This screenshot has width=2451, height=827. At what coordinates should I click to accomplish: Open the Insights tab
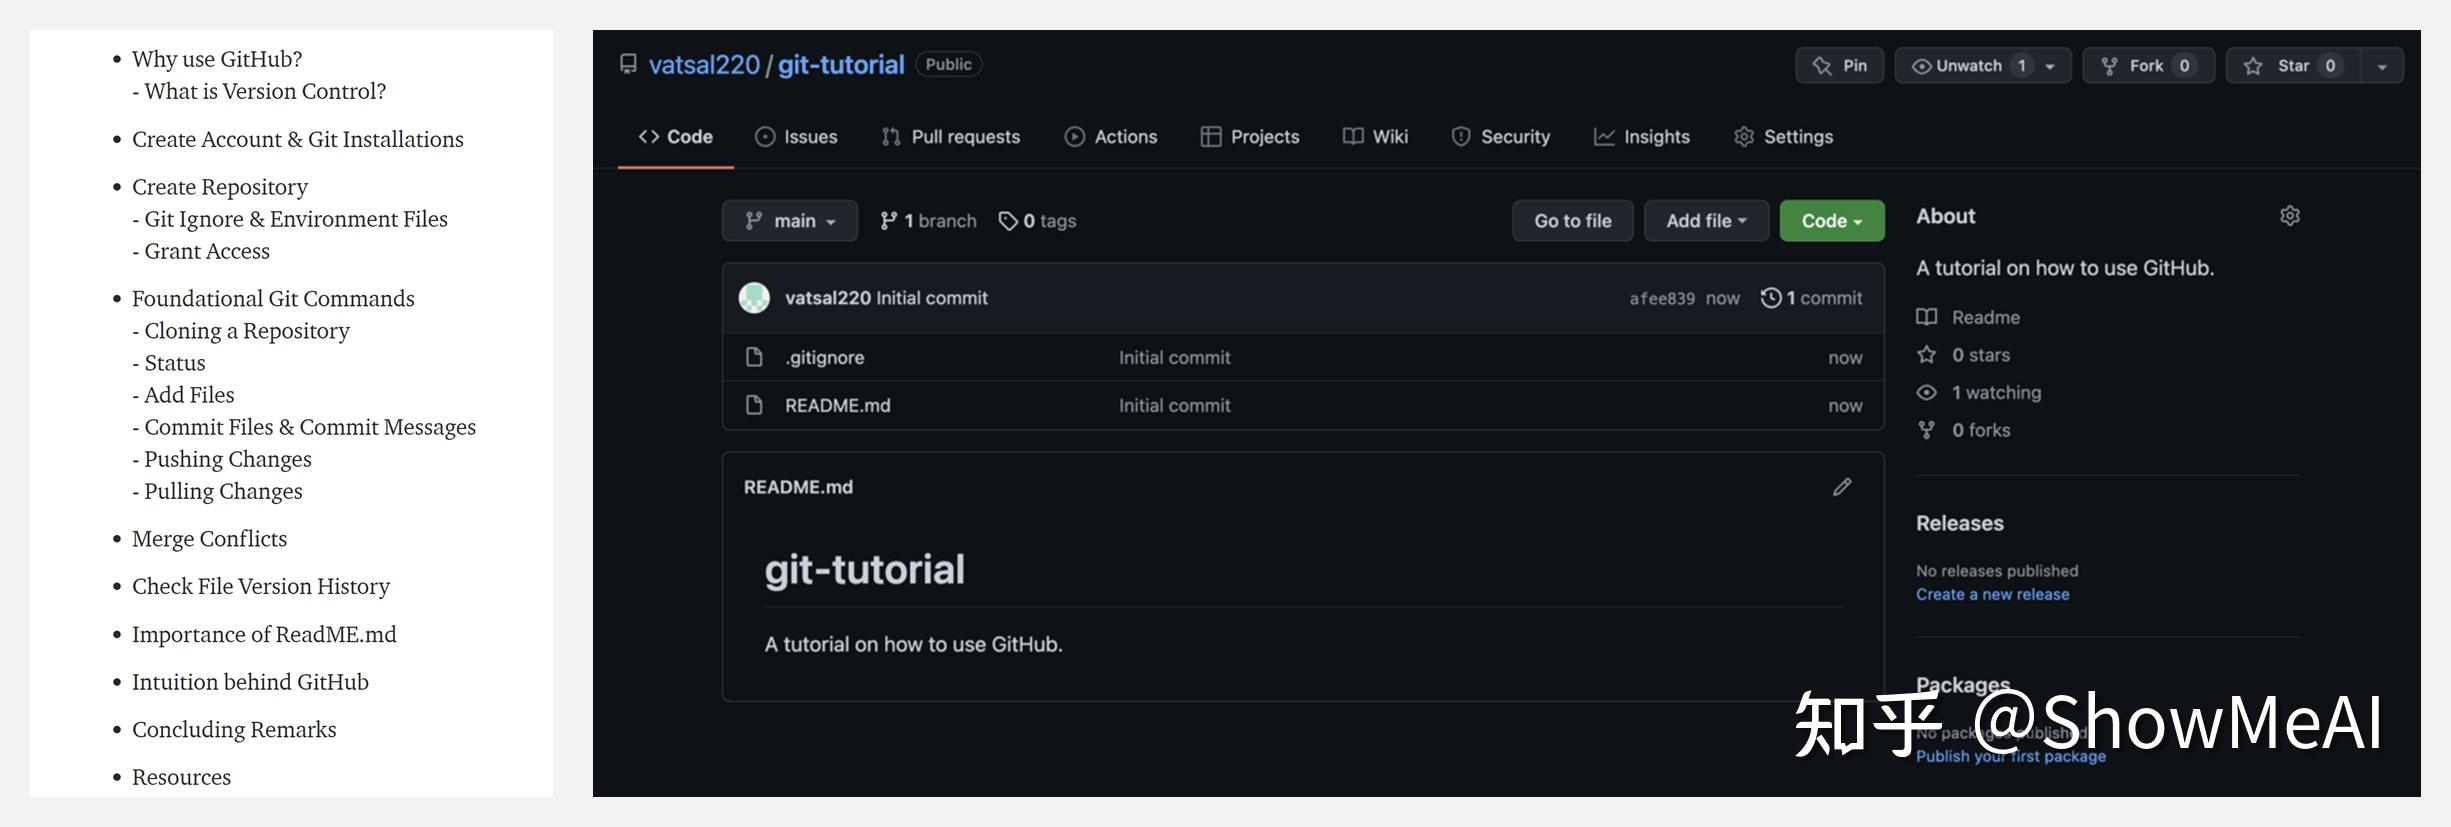pyautogui.click(x=1642, y=137)
